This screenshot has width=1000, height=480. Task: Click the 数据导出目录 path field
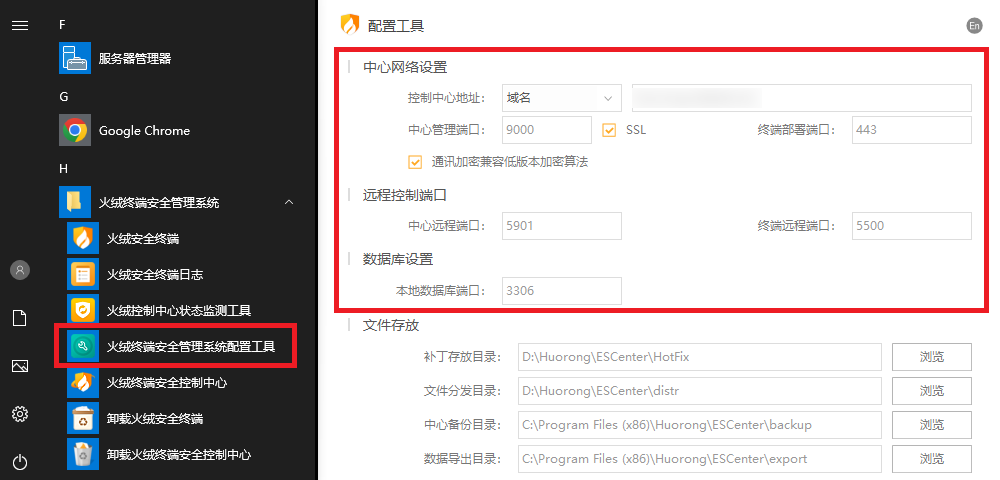[x=700, y=458]
